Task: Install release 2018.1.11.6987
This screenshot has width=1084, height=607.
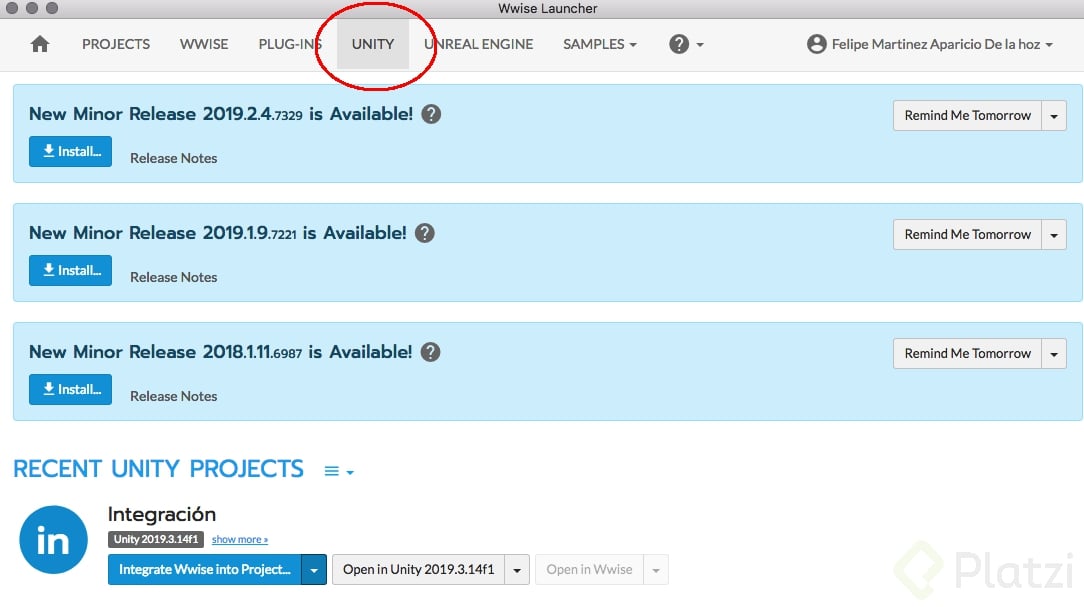Action: click(x=71, y=389)
